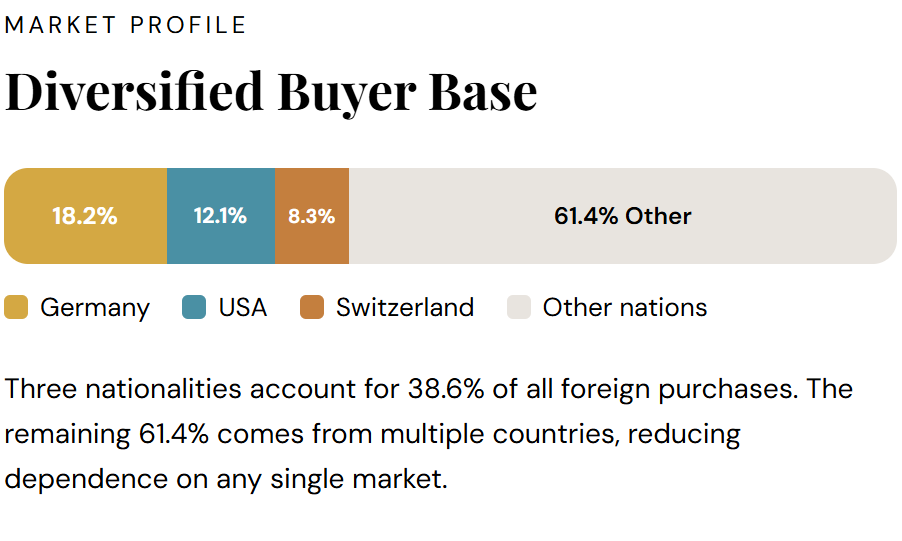The image size is (902, 541).
Task: Select the blue USA 12.1% bar segment
Action: pyautogui.click(x=220, y=216)
